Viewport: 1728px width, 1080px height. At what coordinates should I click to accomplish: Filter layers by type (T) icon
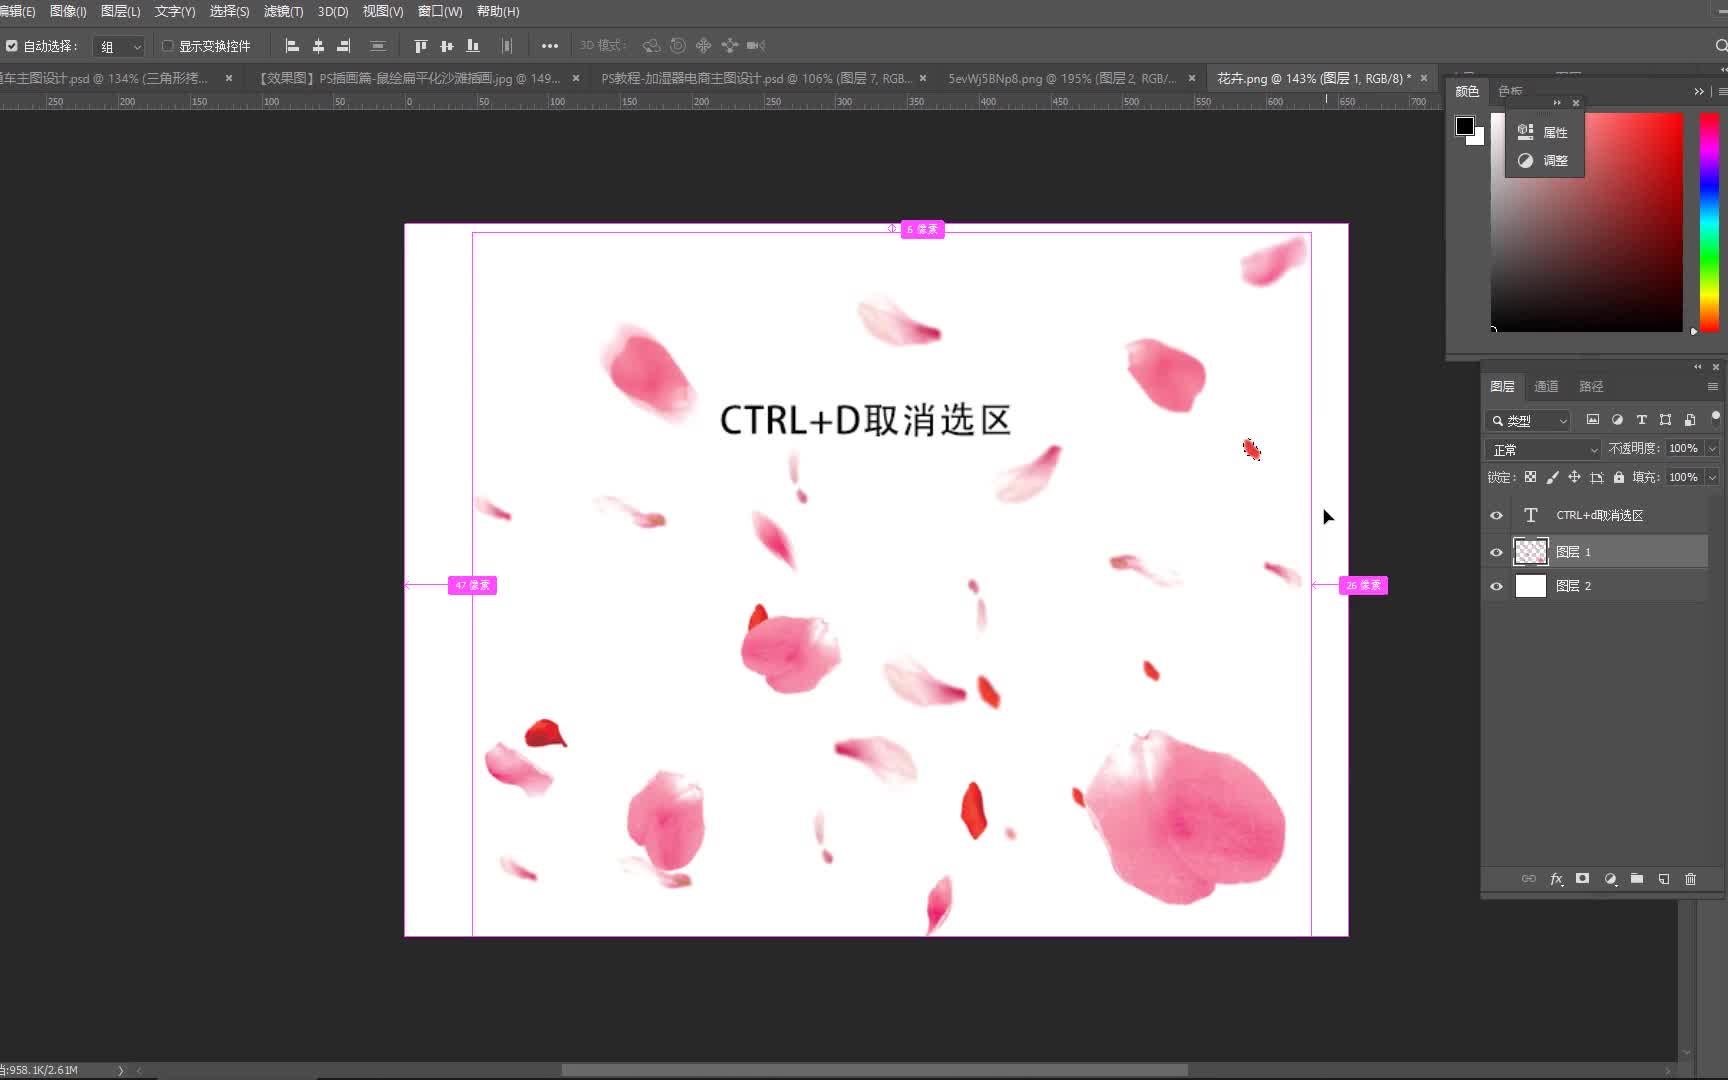(x=1641, y=420)
